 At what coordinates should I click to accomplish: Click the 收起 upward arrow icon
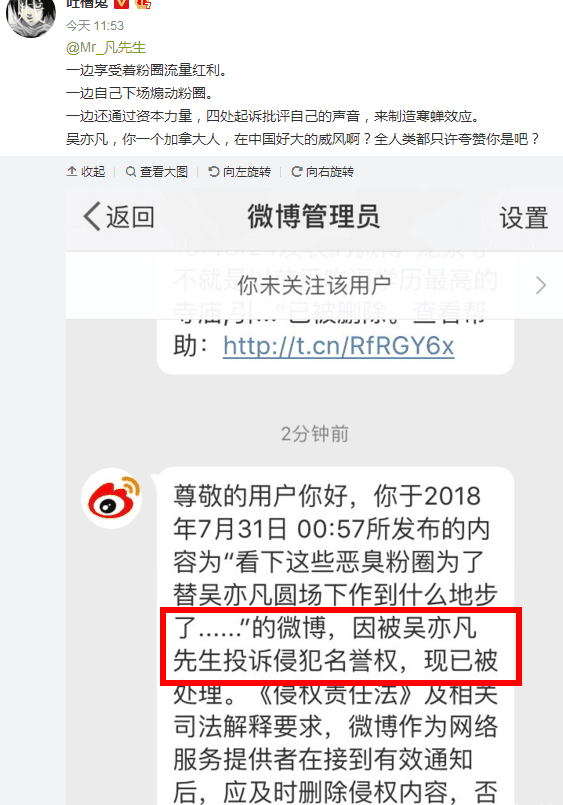(72, 171)
